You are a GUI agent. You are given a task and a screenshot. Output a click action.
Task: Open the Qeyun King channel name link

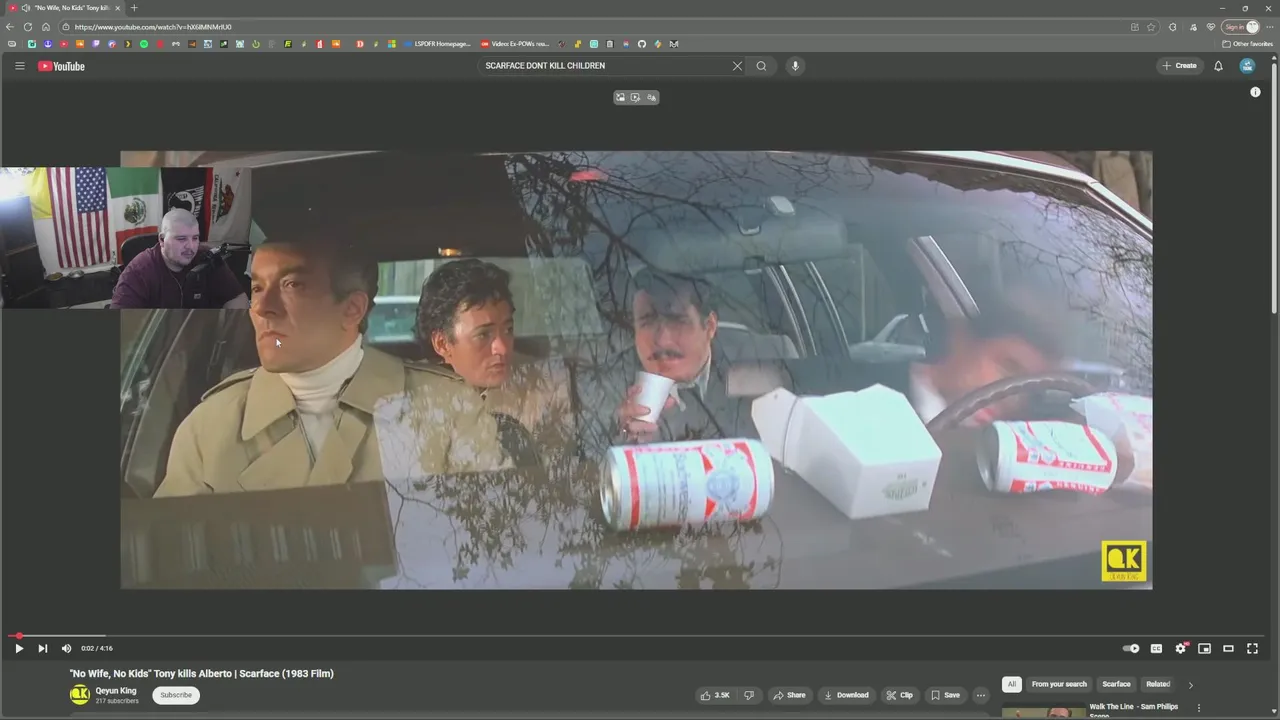(x=116, y=691)
